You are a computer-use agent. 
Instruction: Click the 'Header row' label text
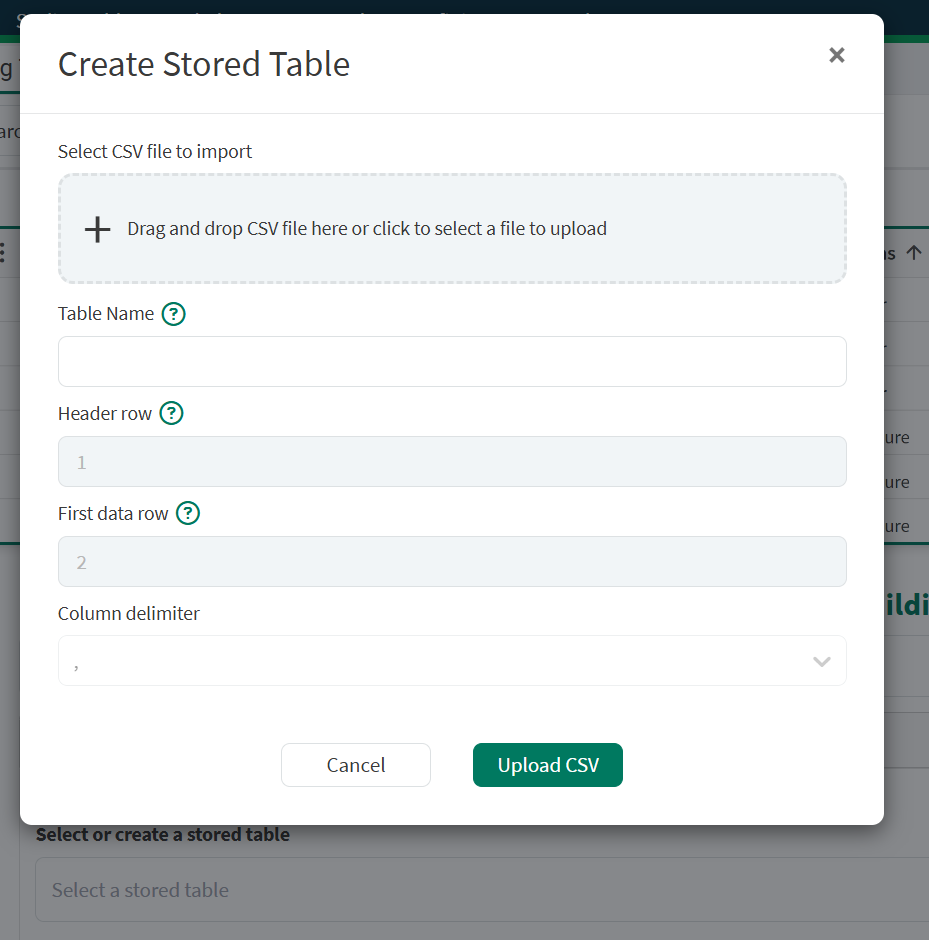pyautogui.click(x=105, y=414)
